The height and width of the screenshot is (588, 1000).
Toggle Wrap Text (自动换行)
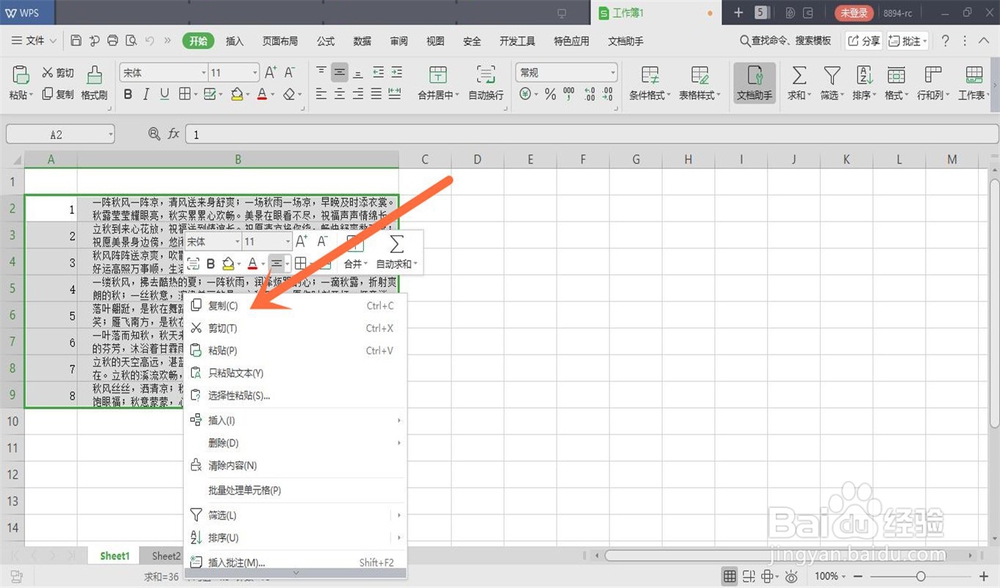tap(486, 82)
